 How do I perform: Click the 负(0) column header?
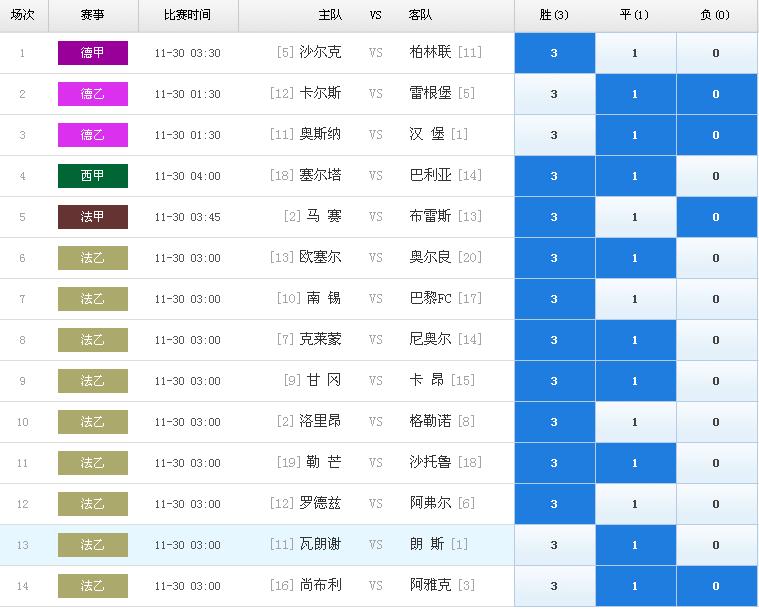point(715,15)
